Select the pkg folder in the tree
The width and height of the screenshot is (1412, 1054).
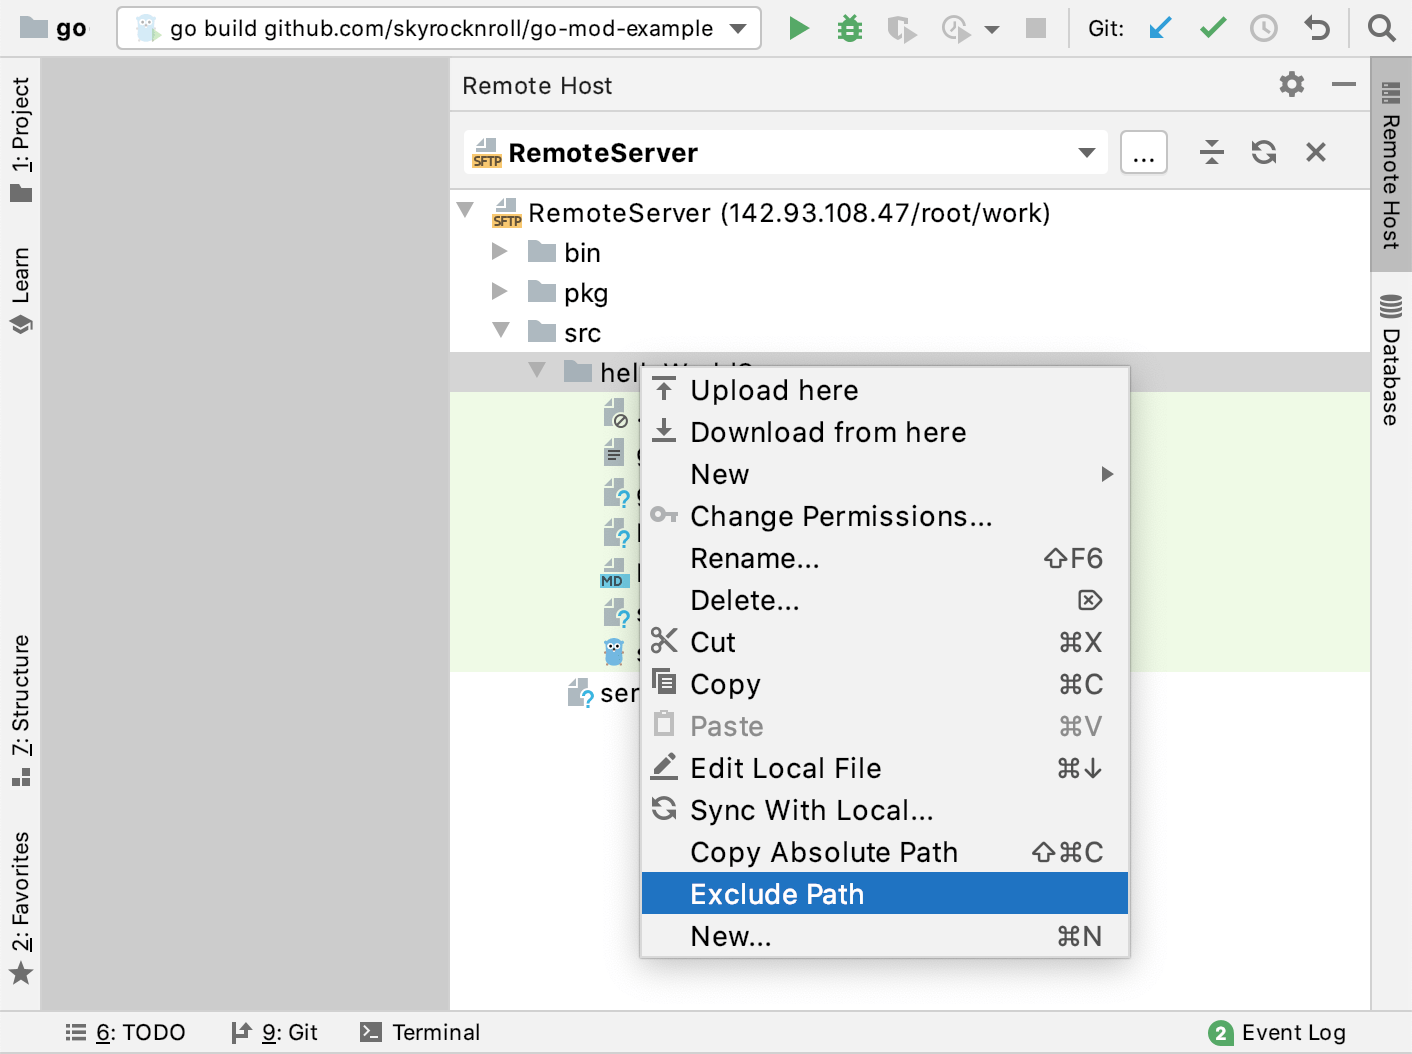(x=587, y=292)
